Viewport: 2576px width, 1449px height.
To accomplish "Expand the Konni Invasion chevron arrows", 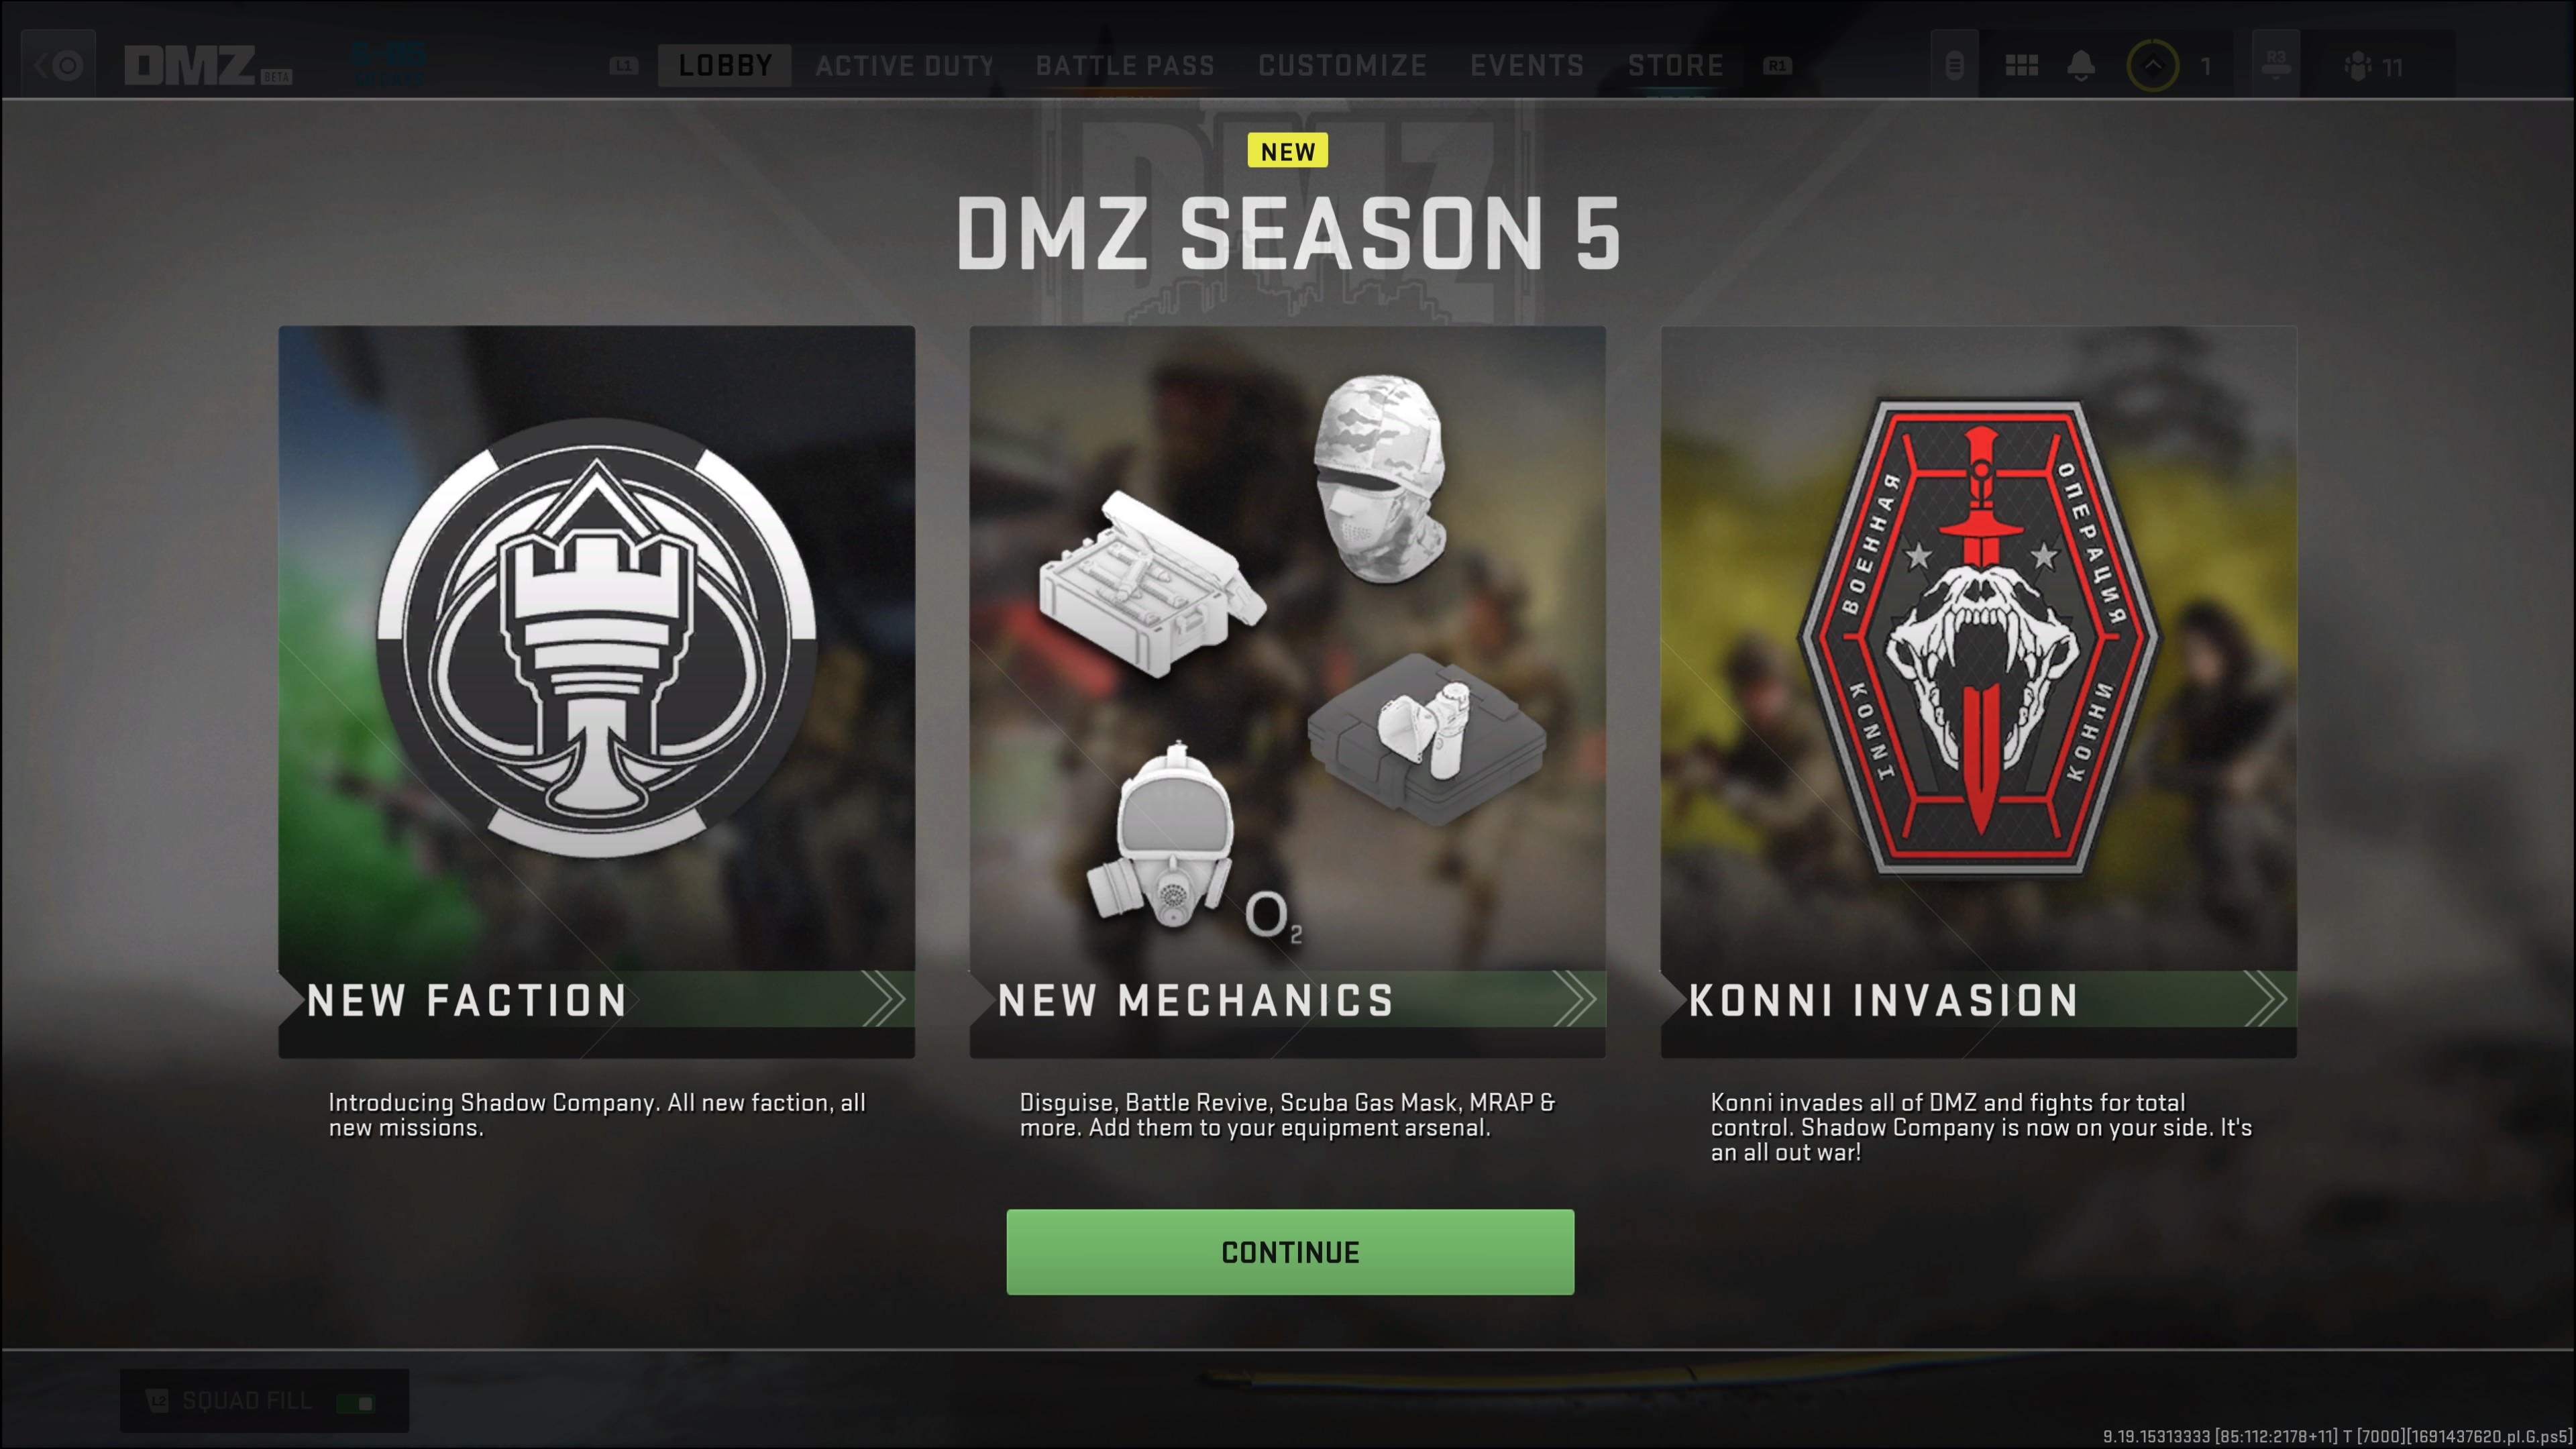I will click(x=2266, y=999).
